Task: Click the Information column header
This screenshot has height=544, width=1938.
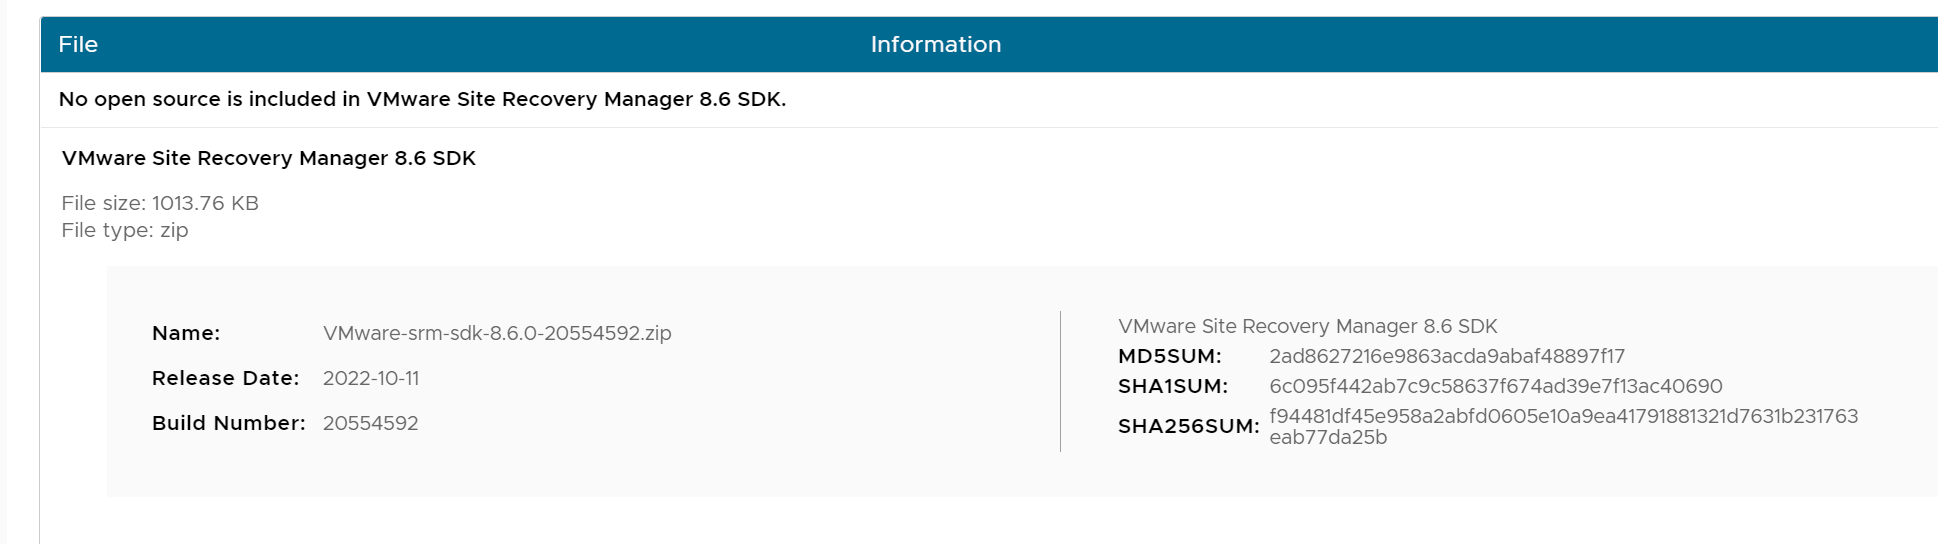Action: point(935,44)
